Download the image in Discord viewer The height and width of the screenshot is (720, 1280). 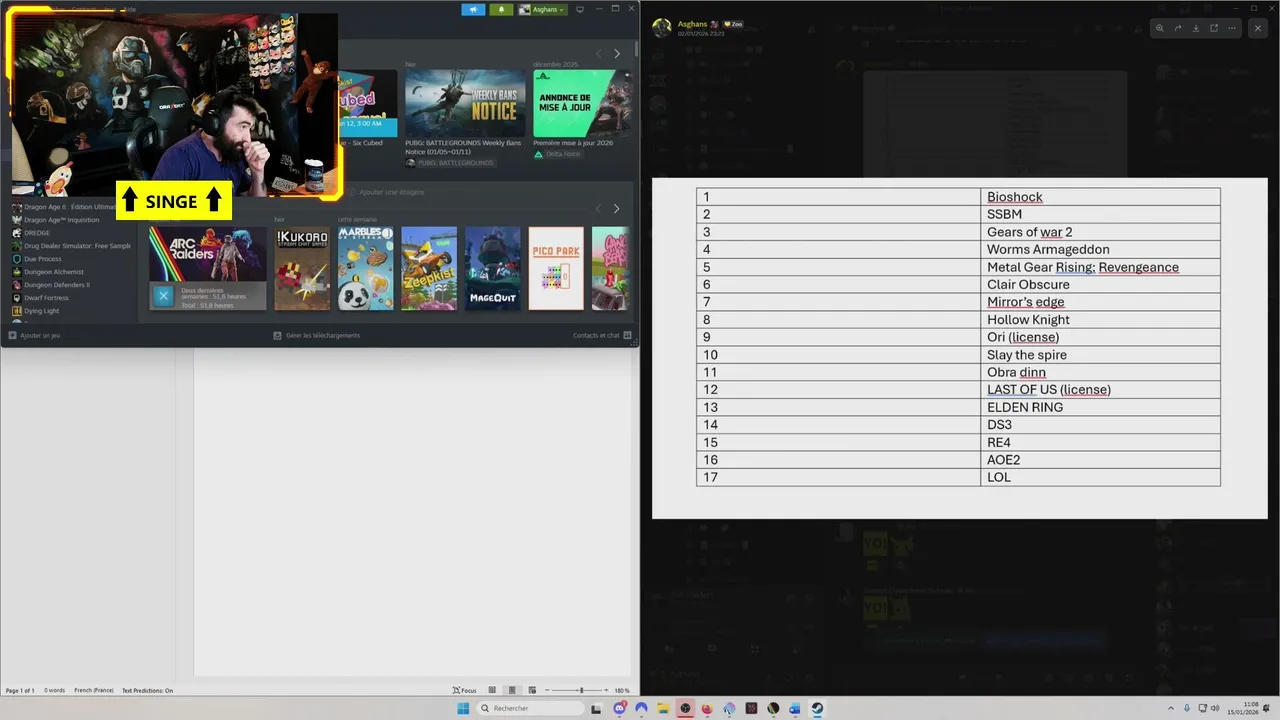(x=1196, y=28)
